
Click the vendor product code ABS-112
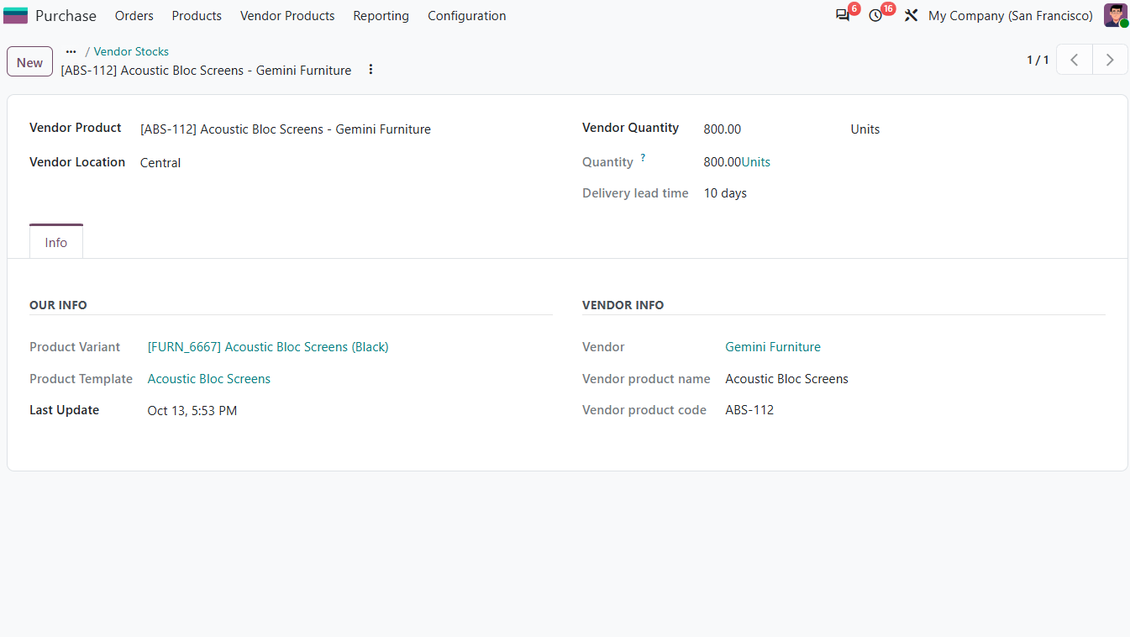(x=749, y=410)
